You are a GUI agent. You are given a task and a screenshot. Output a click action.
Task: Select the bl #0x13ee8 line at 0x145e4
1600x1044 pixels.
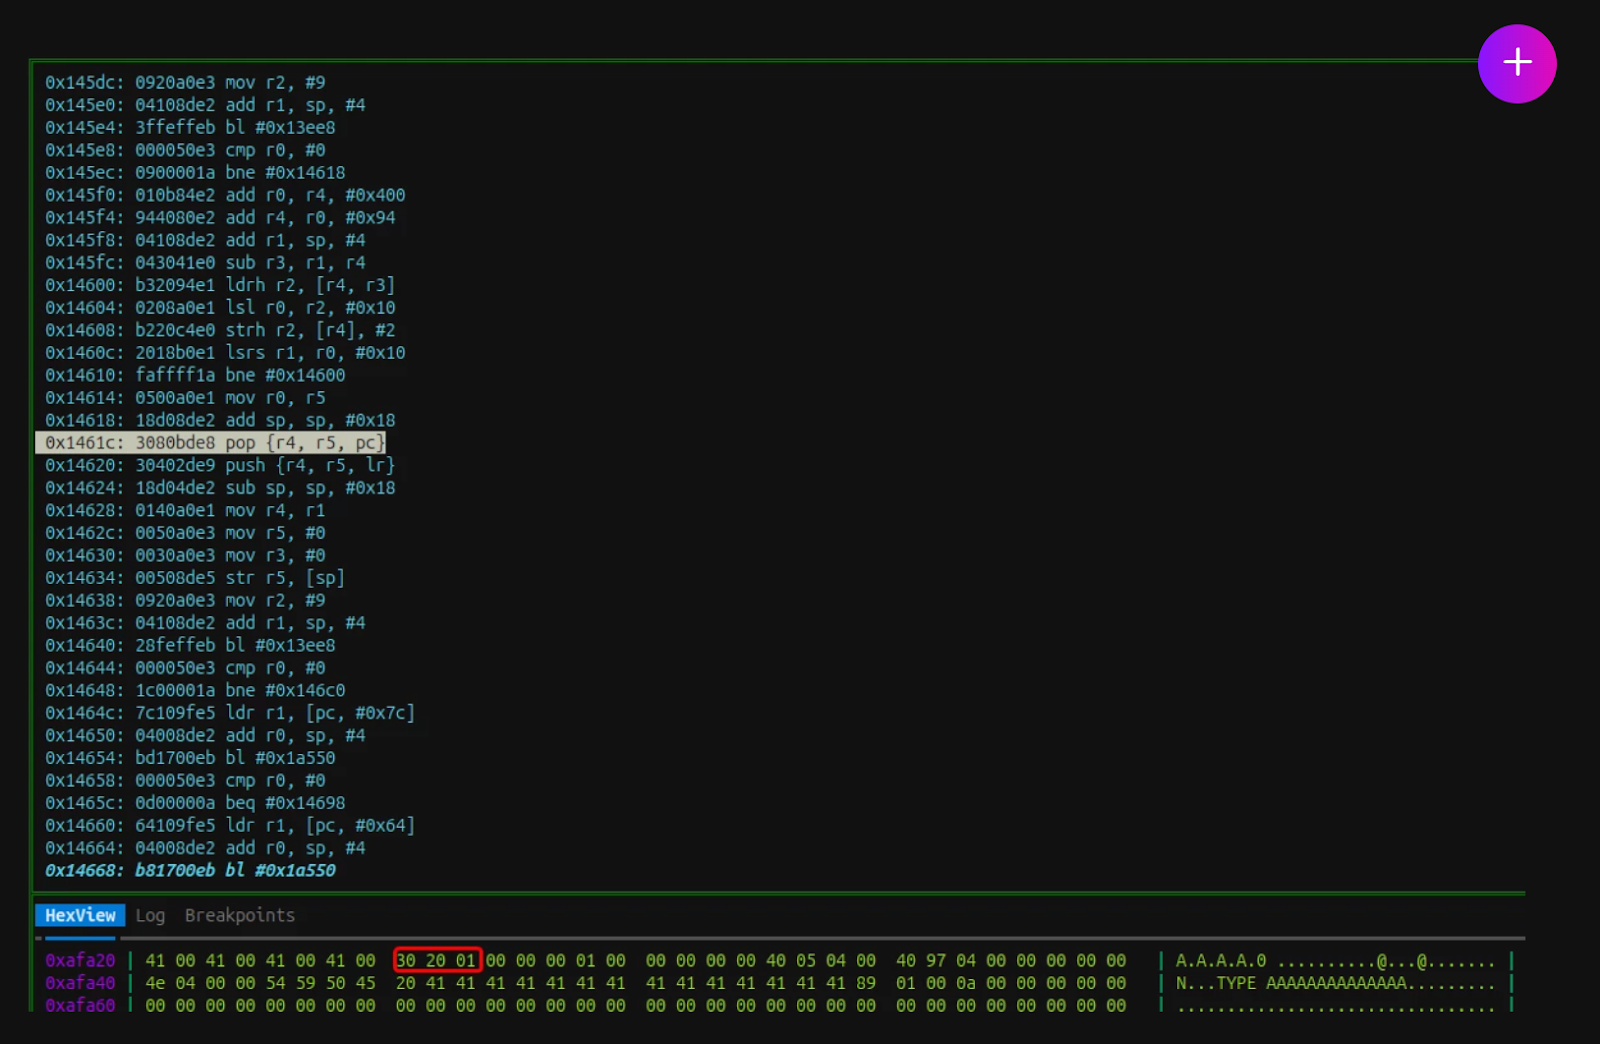click(x=190, y=127)
